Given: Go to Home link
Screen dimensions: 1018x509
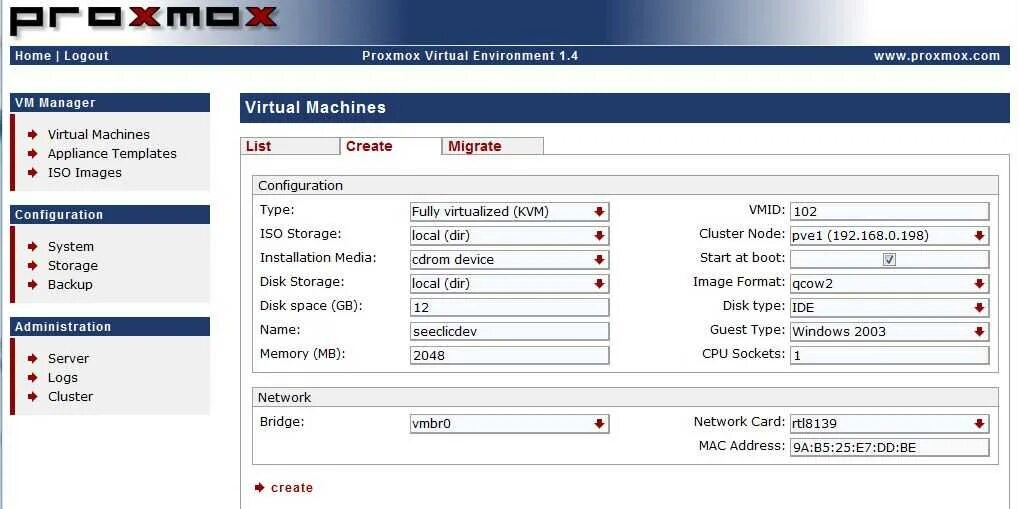Looking at the screenshot, I should click(33, 56).
